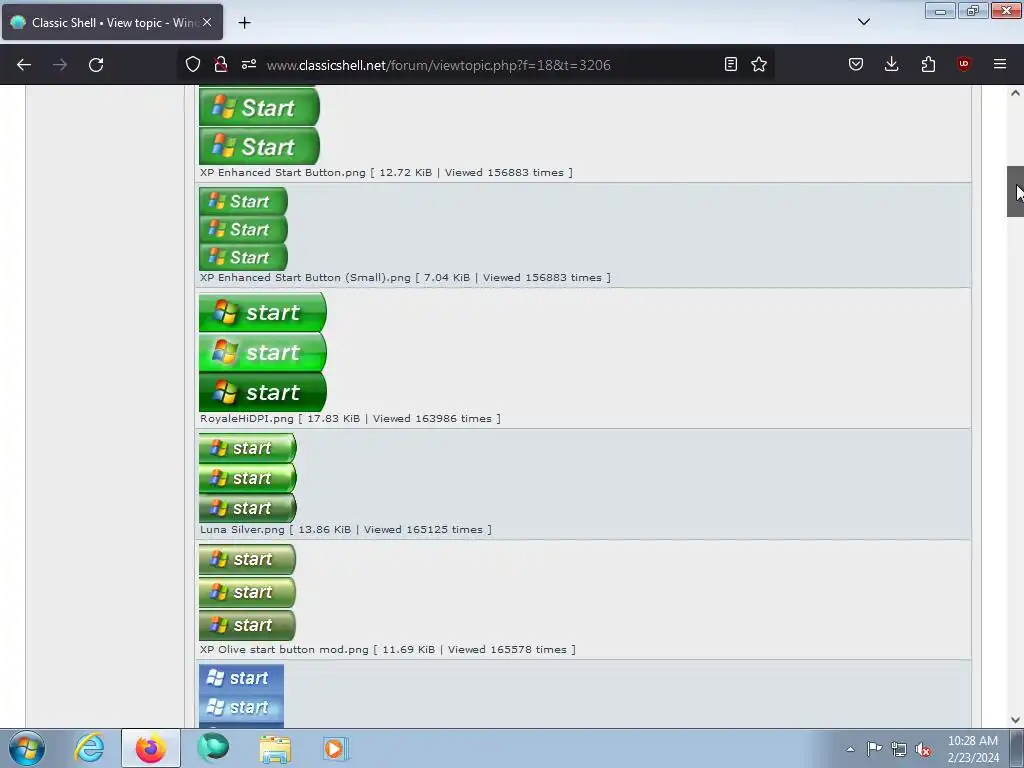Open a new browser tab
Viewport: 1024px width, 768px height.
click(x=244, y=23)
